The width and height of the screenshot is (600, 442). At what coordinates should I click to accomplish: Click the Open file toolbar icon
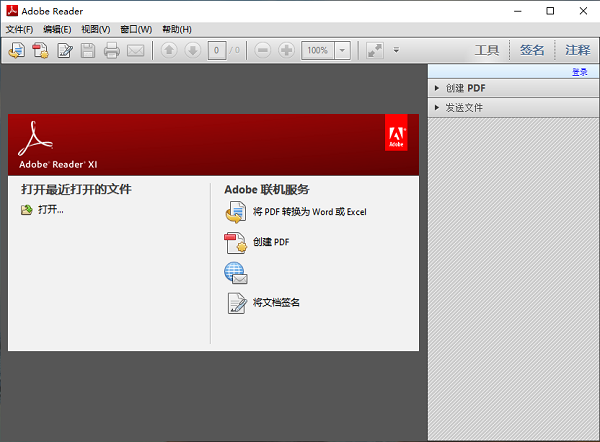coord(16,50)
